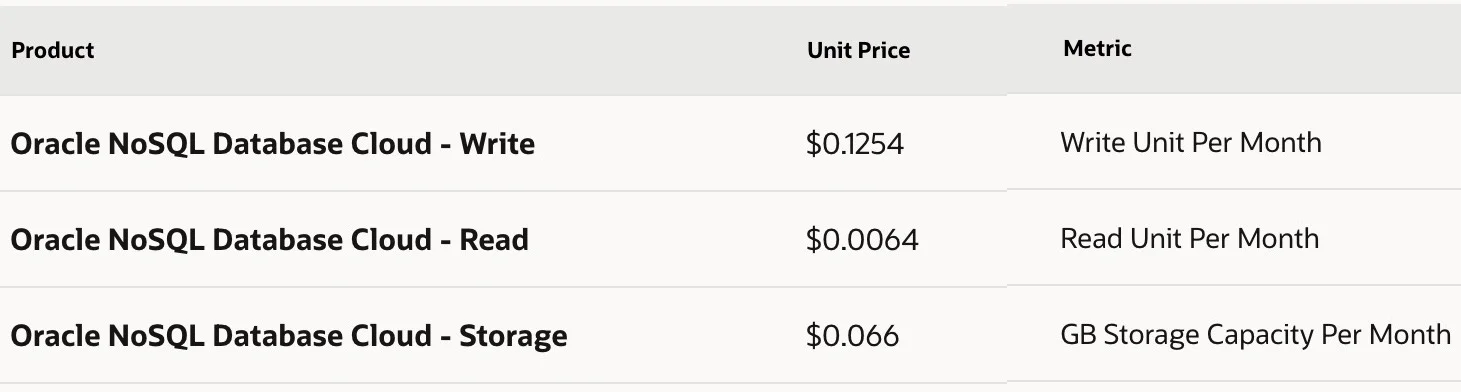
Task: Click the Metric column header
Action: tap(1097, 48)
